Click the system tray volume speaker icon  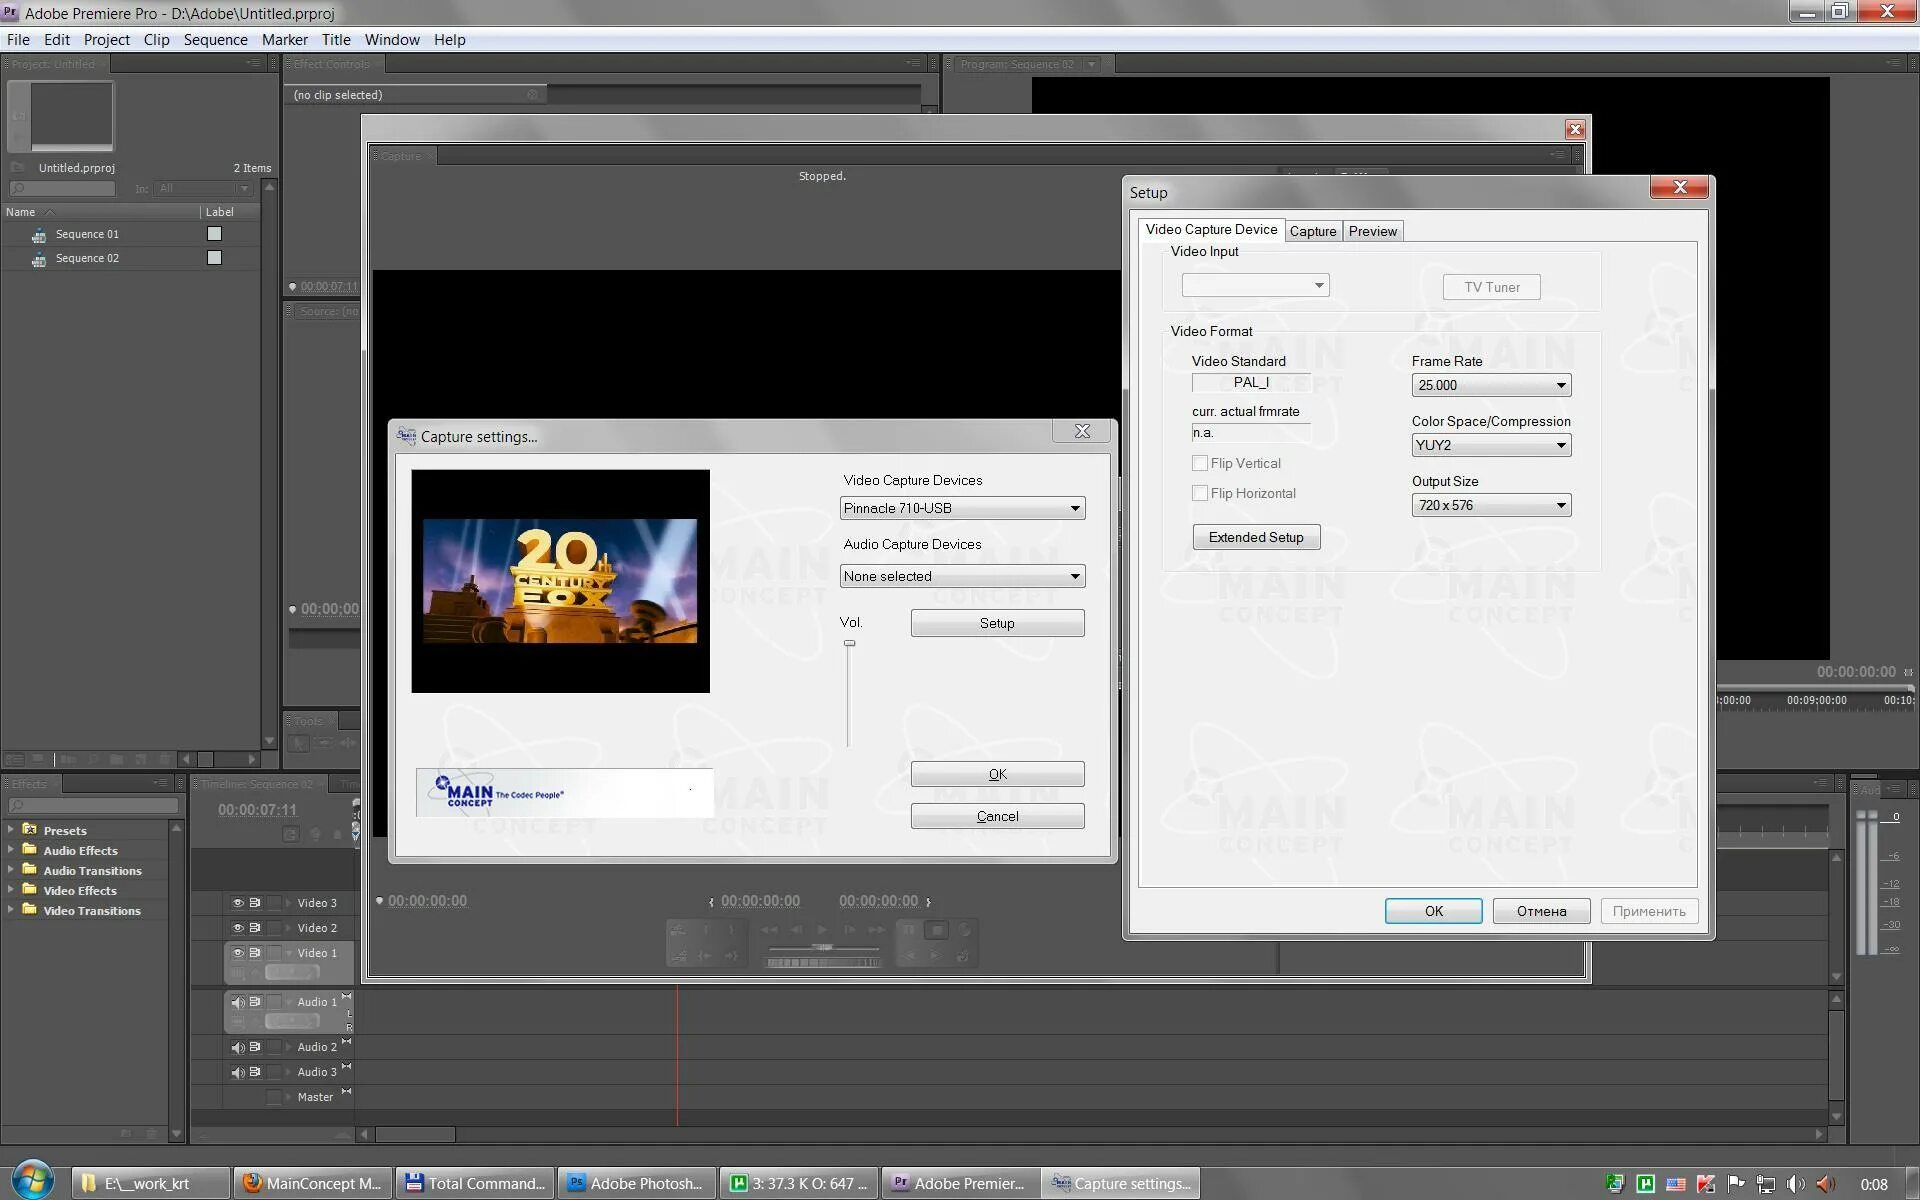[x=1796, y=1183]
